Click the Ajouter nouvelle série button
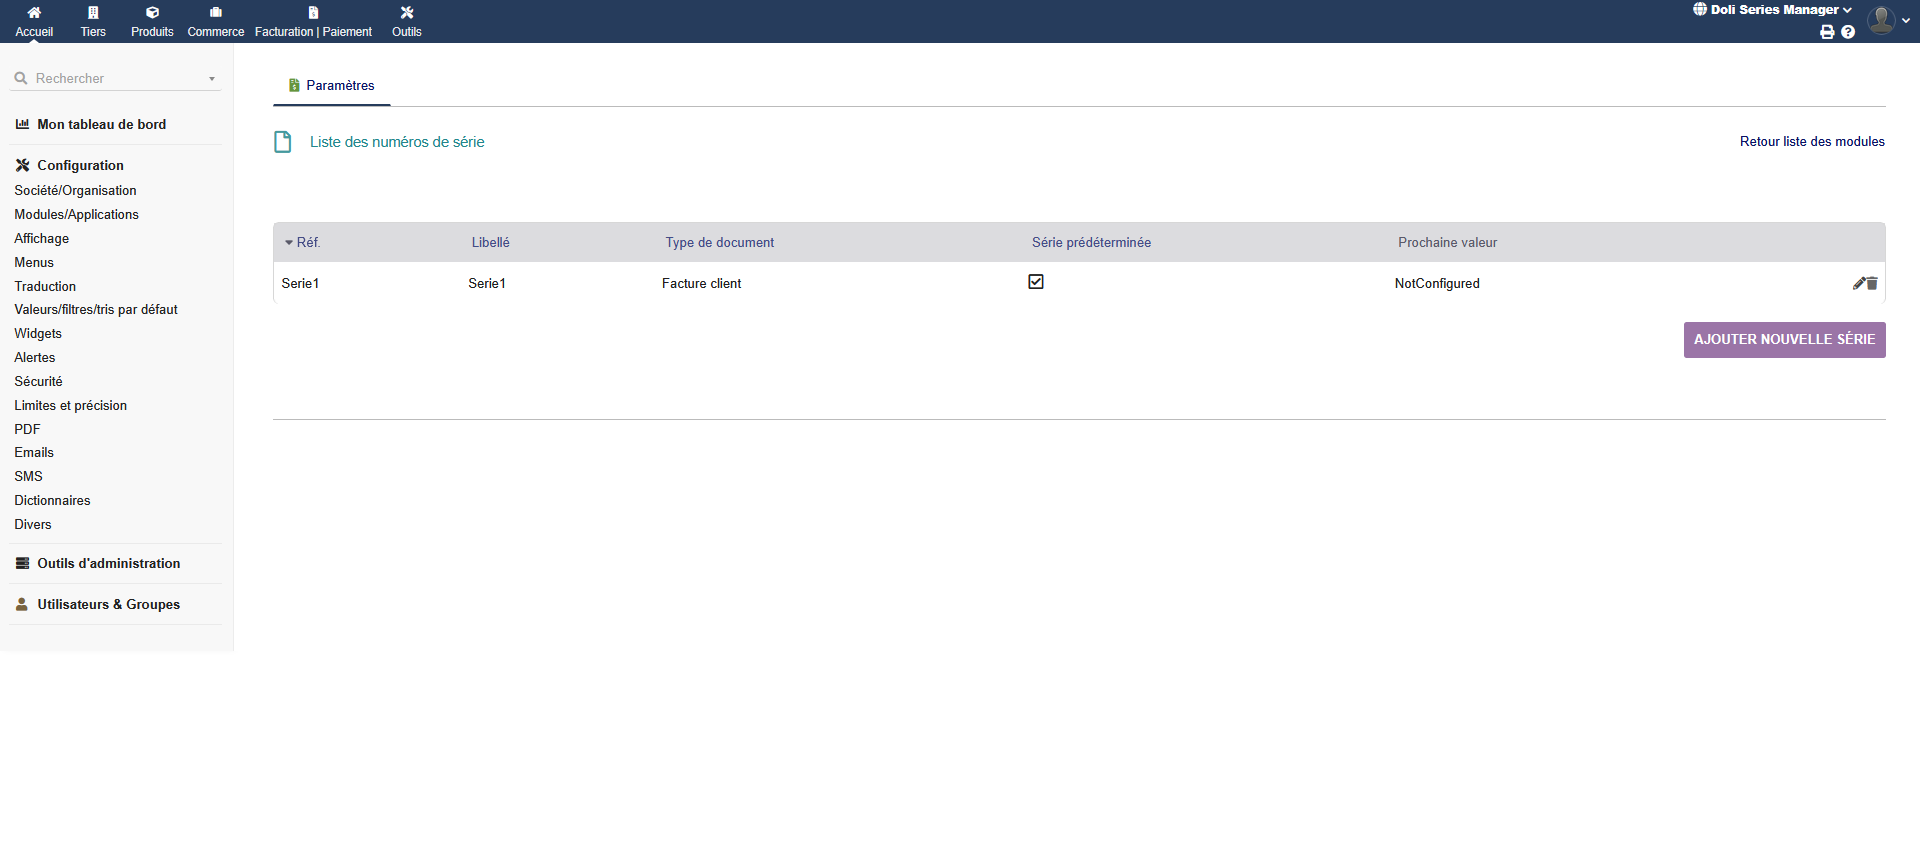This screenshot has width=1920, height=847. pyautogui.click(x=1784, y=340)
